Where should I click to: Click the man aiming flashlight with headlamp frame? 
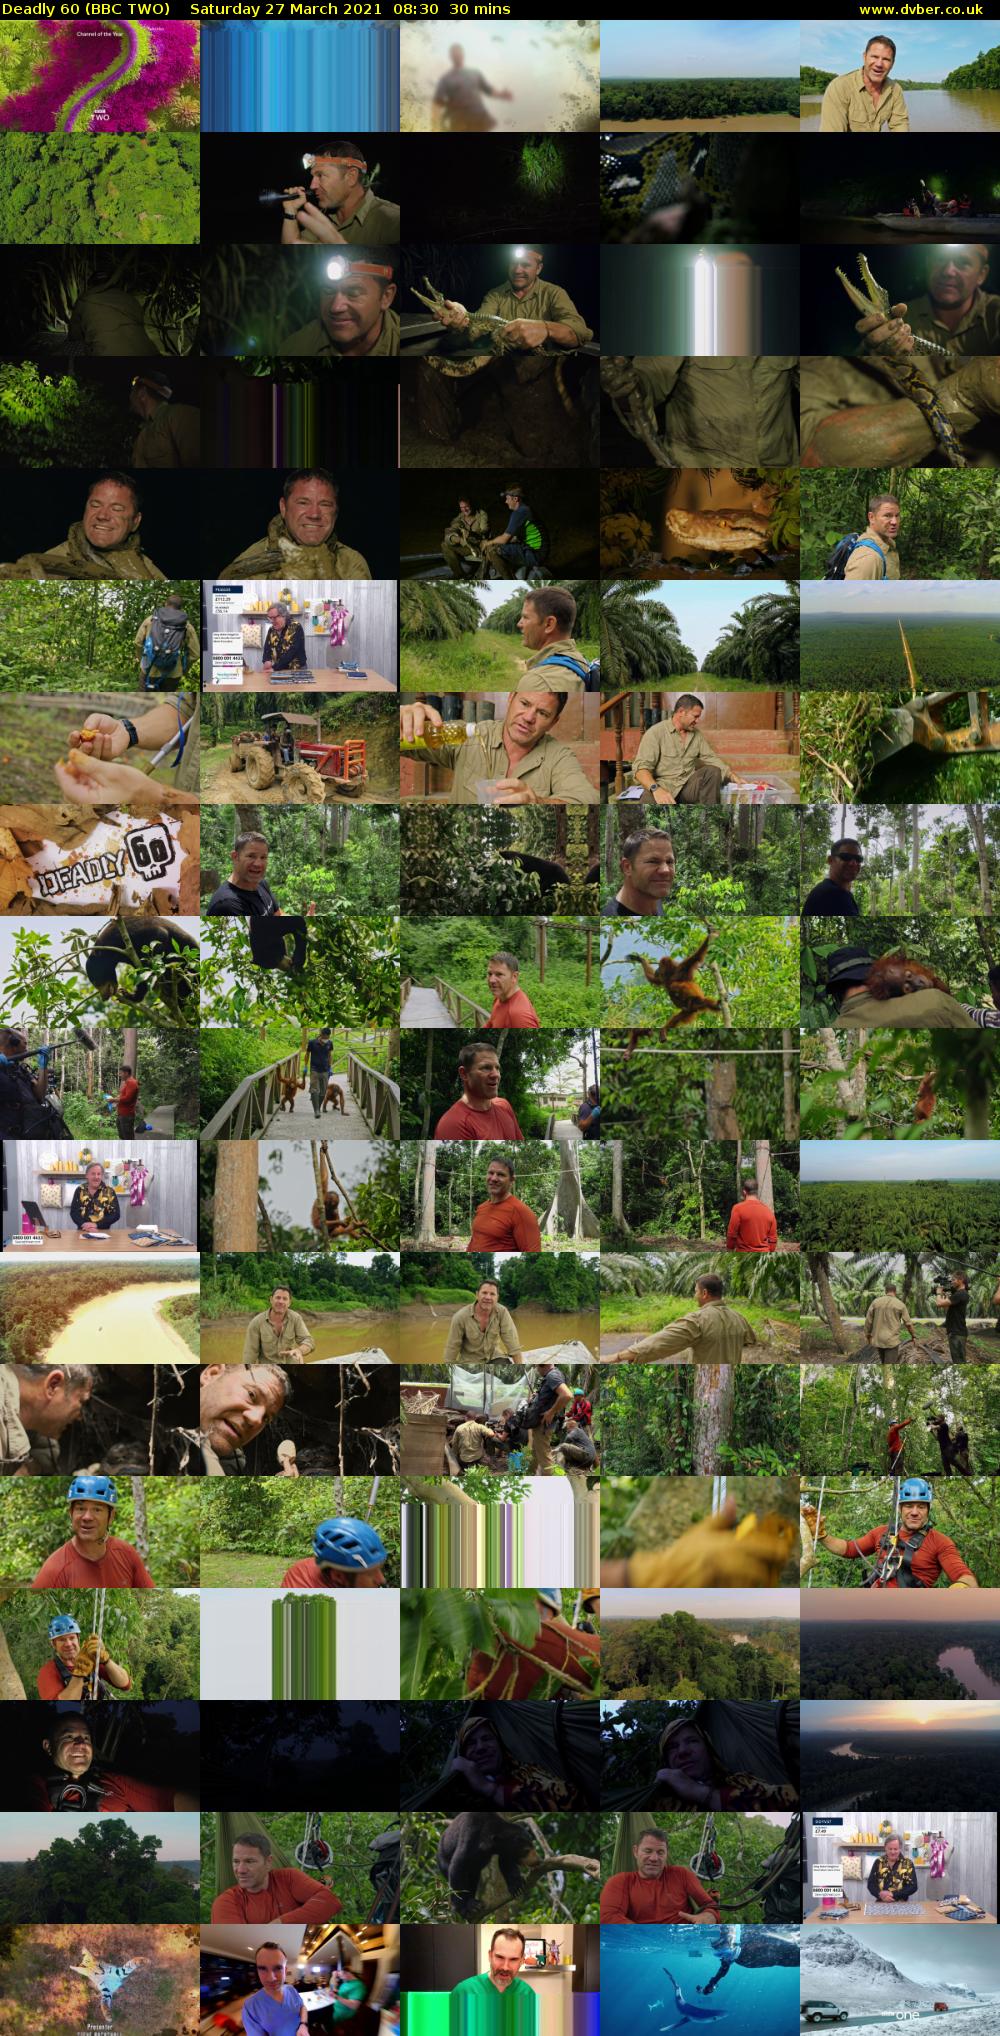point(300,188)
